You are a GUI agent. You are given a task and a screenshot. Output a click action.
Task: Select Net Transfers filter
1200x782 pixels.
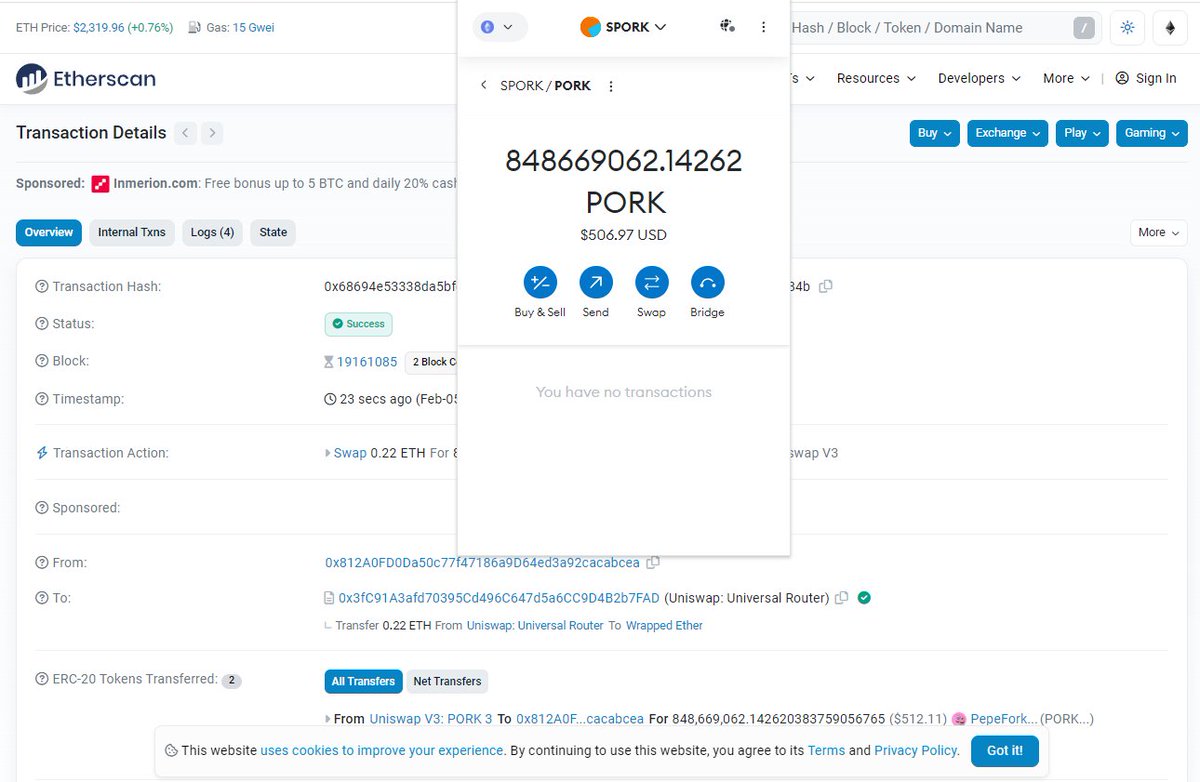tap(447, 681)
